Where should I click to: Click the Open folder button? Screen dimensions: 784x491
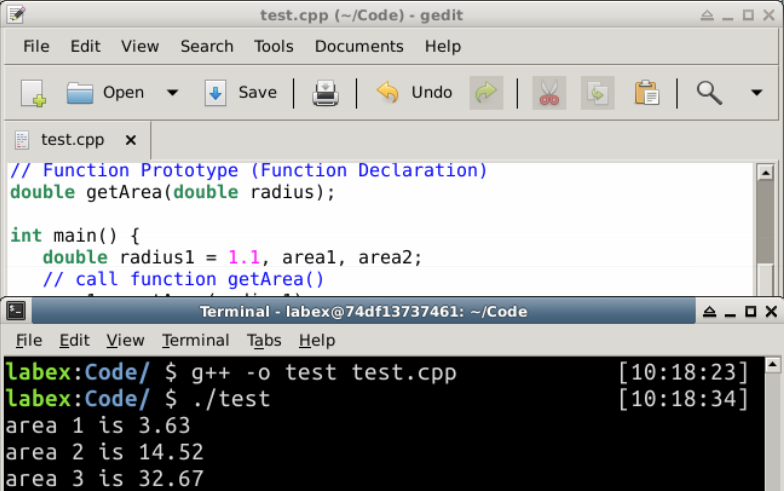coord(106,93)
